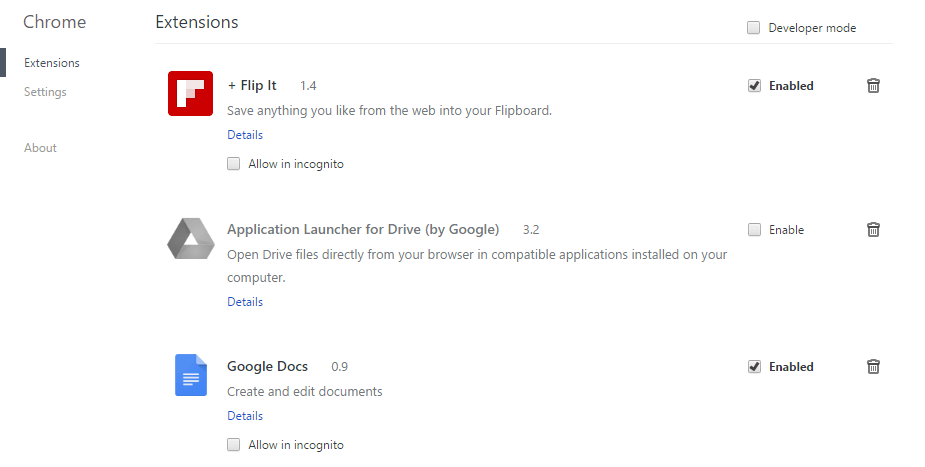Click the Google Docs extension icon
This screenshot has height=467, width=925.
[x=191, y=375]
